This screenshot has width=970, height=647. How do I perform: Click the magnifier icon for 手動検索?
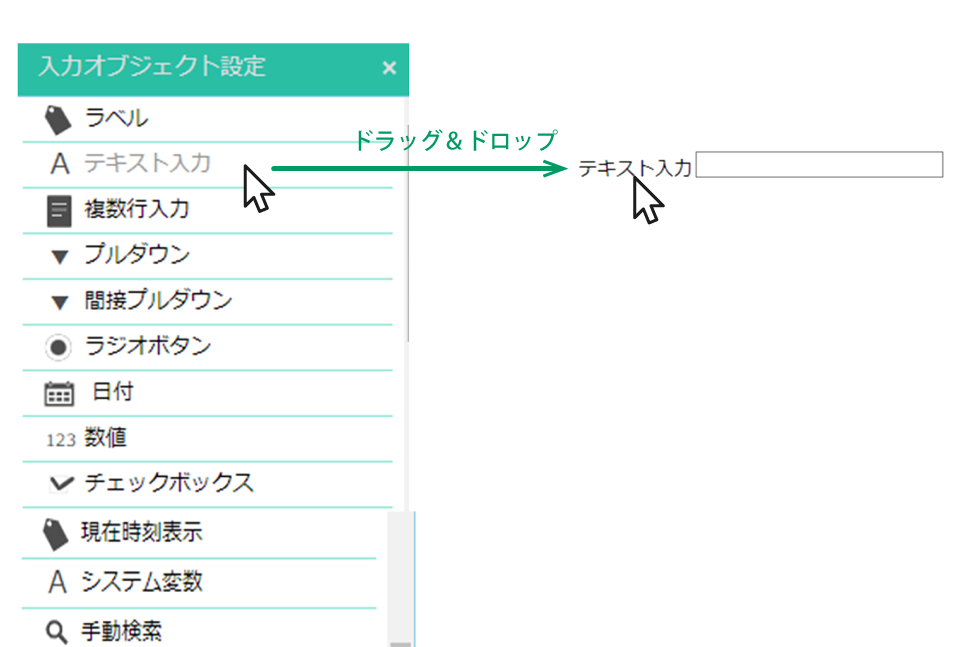(56, 632)
